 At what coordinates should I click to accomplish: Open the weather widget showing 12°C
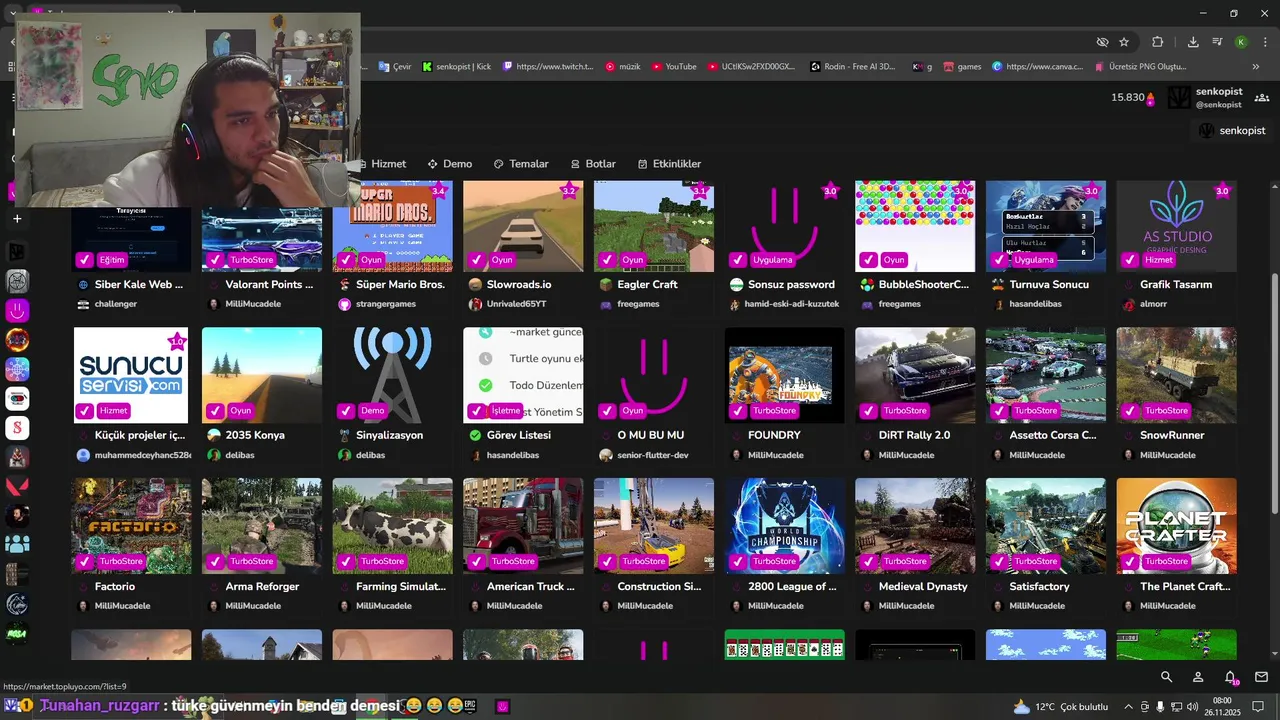(x=1060, y=706)
